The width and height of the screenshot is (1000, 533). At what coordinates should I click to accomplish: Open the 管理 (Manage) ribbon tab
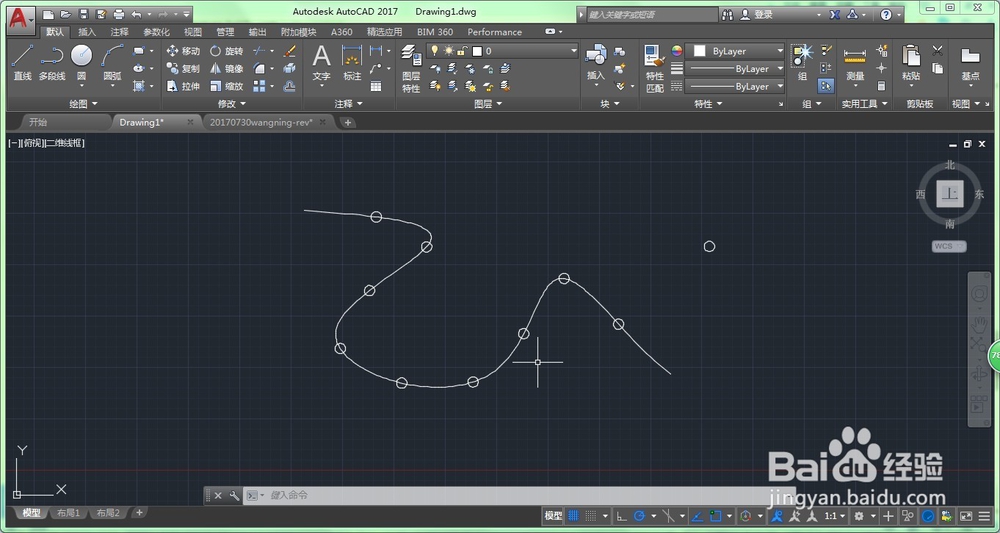pyautogui.click(x=225, y=32)
